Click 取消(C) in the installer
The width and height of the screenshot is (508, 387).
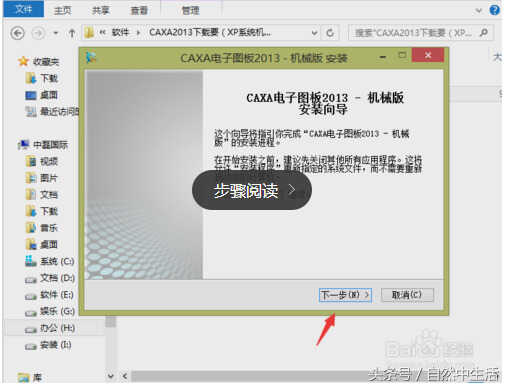click(407, 295)
